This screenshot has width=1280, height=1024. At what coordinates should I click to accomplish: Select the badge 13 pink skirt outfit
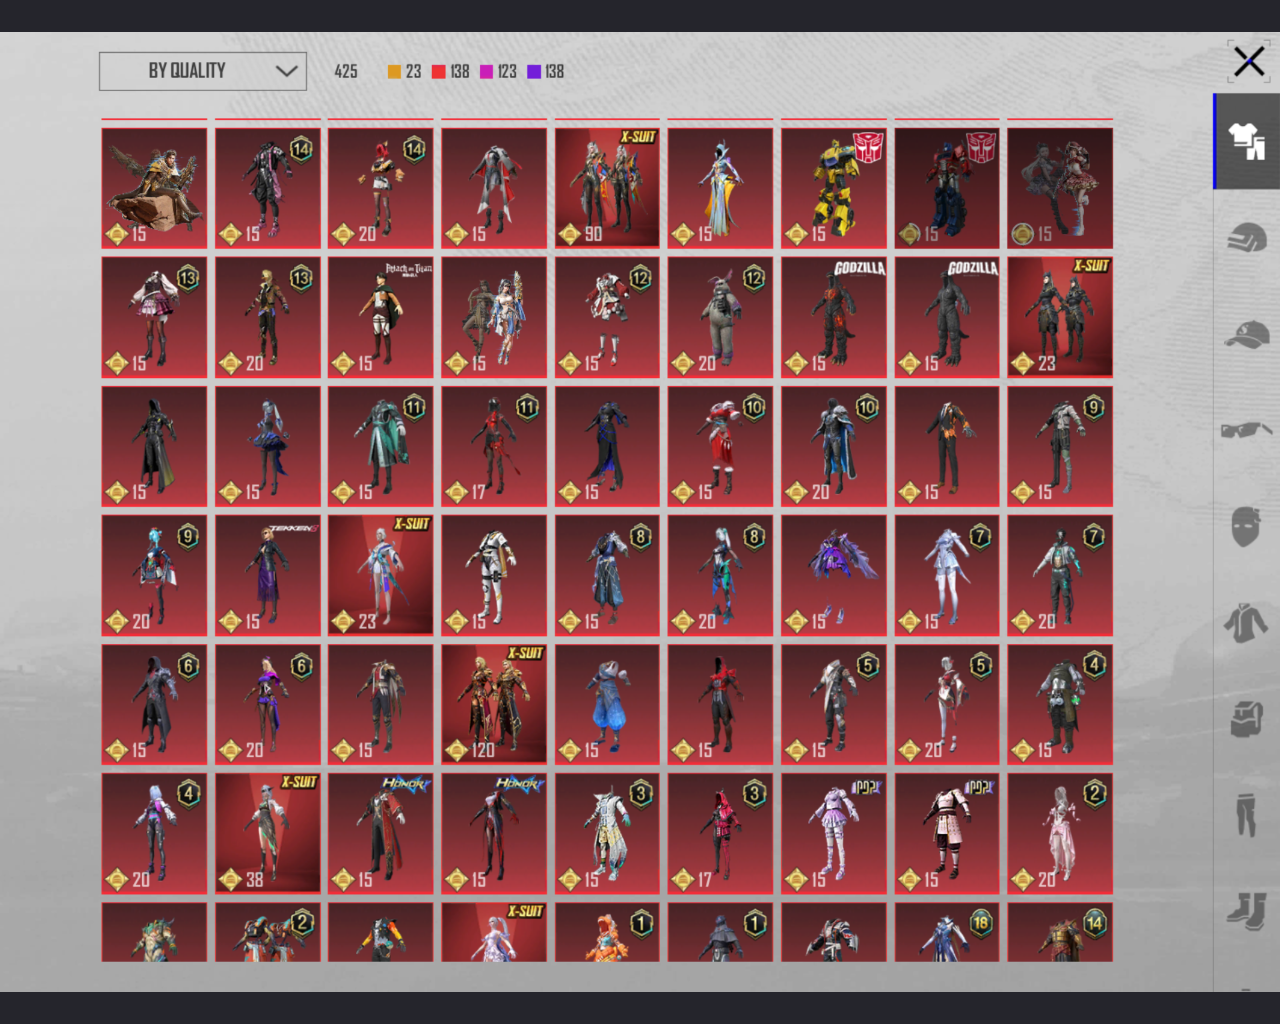[x=154, y=317]
